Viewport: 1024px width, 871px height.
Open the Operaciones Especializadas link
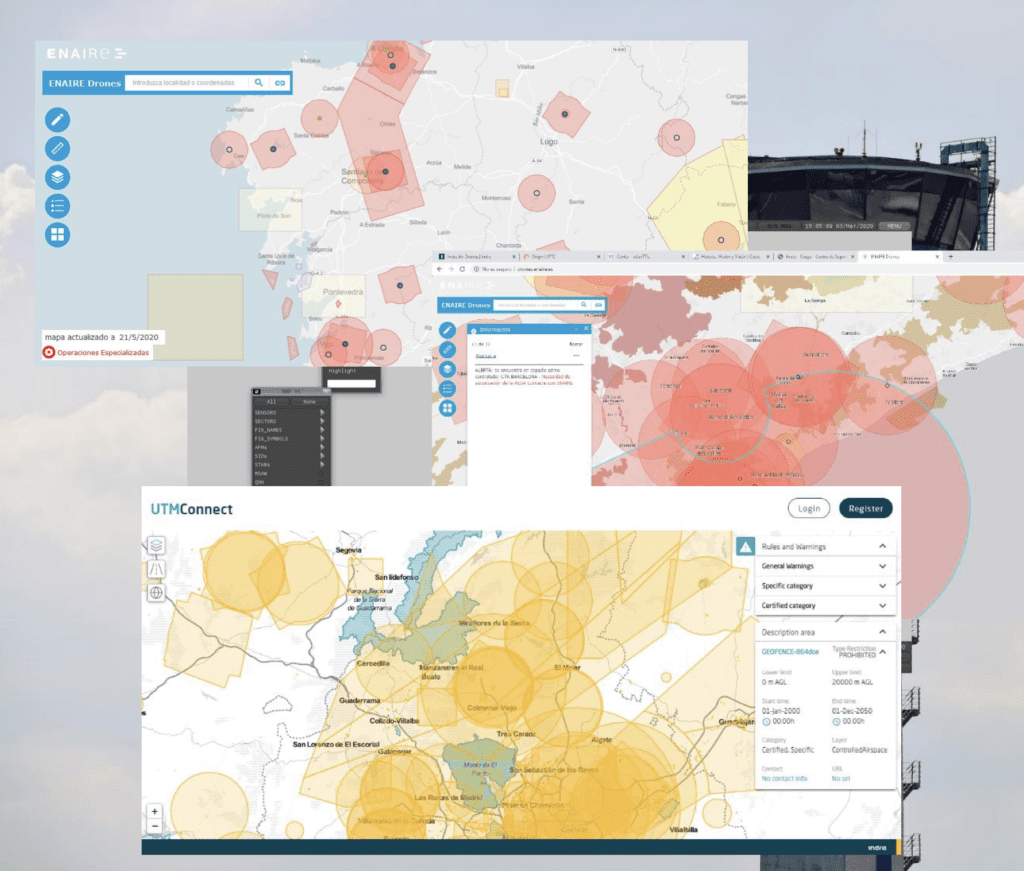pos(103,353)
